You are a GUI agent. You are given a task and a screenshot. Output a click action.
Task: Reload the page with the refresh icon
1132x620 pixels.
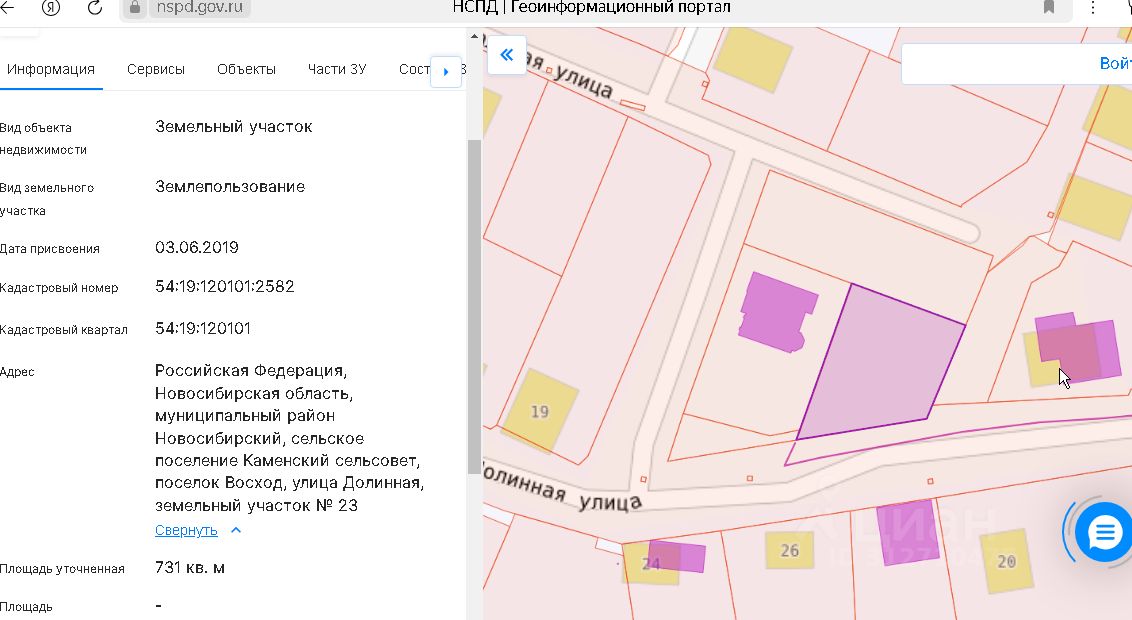click(x=94, y=8)
